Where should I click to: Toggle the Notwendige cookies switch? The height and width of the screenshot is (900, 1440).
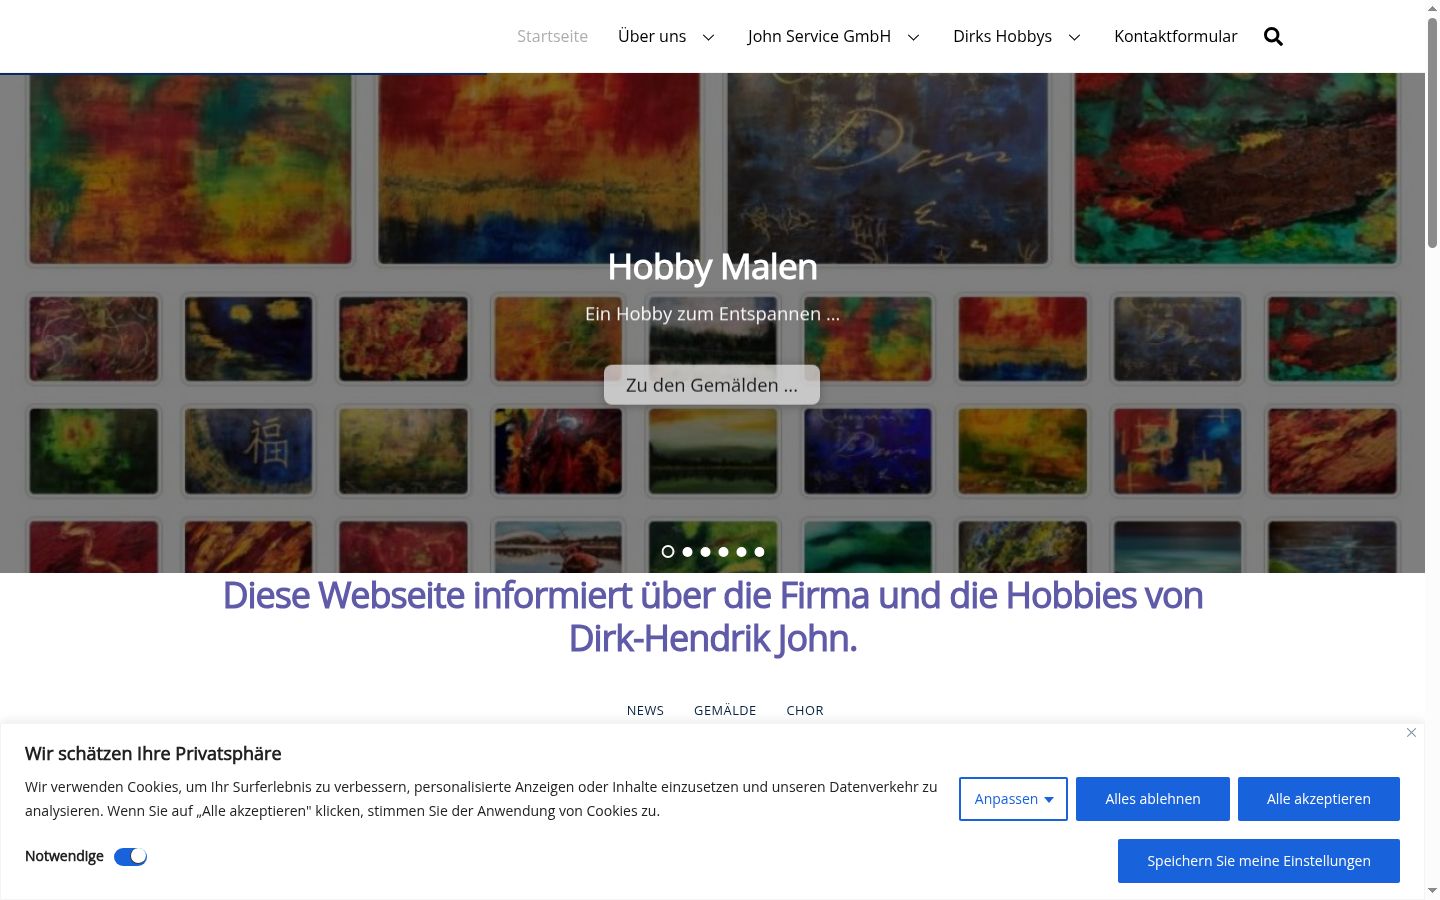(x=130, y=857)
